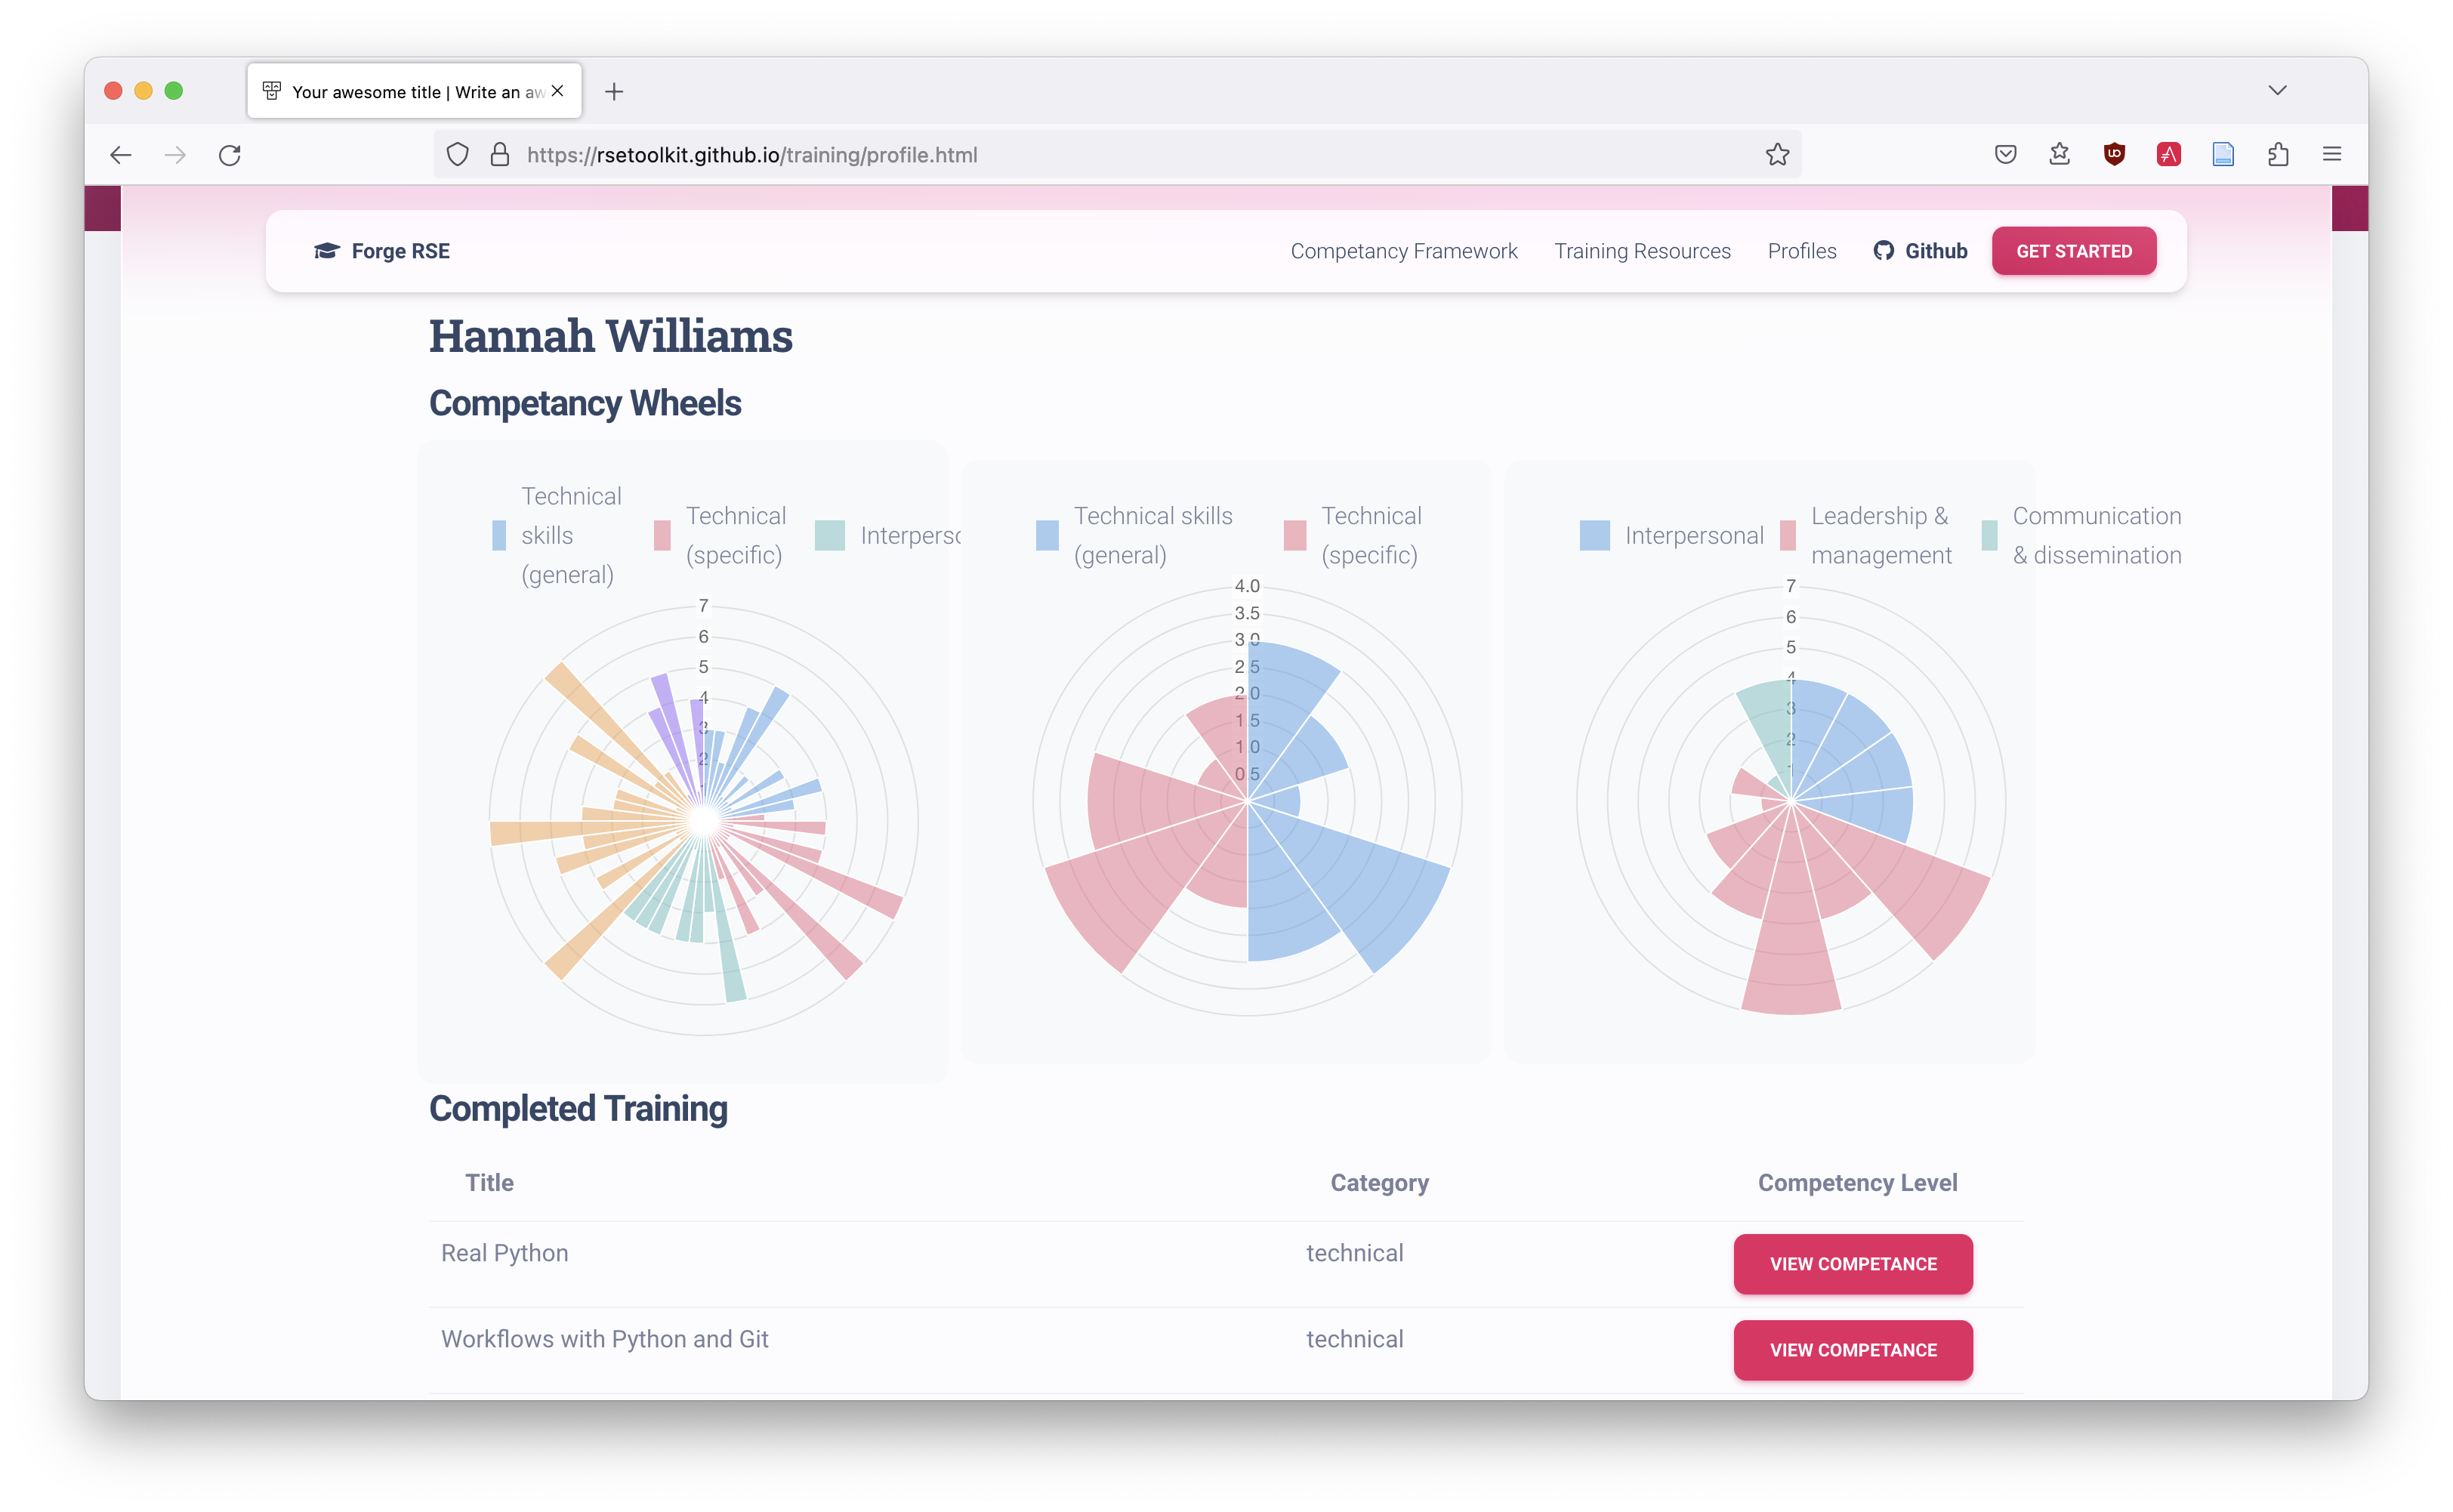
Task: Click the star/favorite icon in address bar
Action: point(1779,154)
